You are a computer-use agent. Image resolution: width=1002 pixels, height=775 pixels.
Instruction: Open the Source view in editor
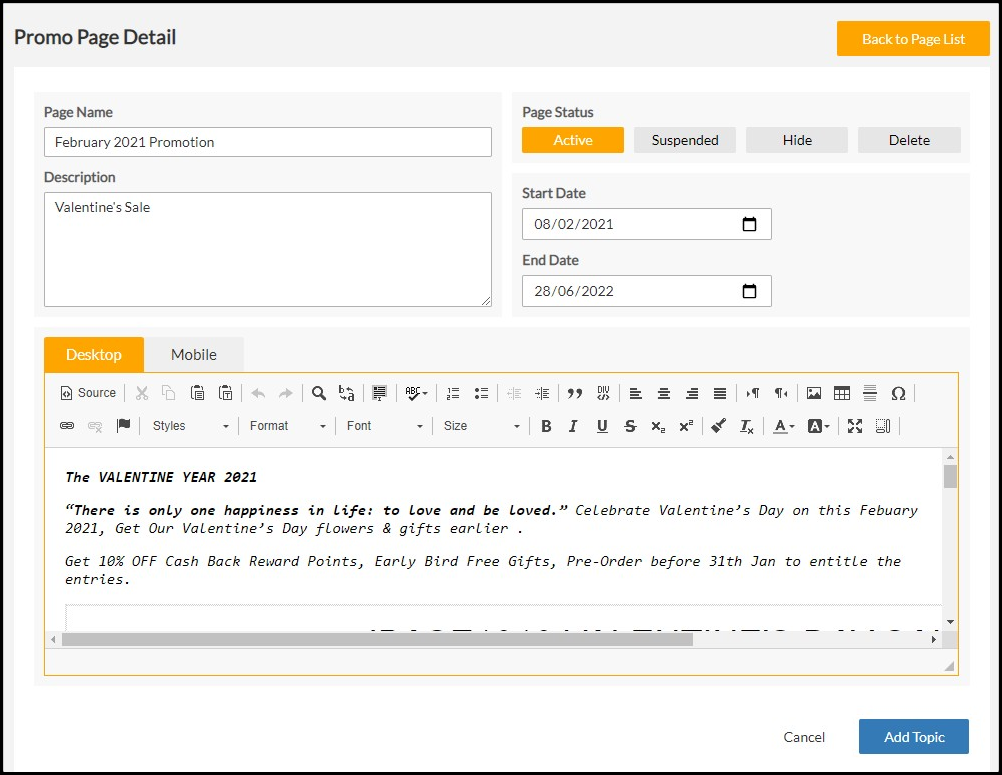(x=88, y=393)
